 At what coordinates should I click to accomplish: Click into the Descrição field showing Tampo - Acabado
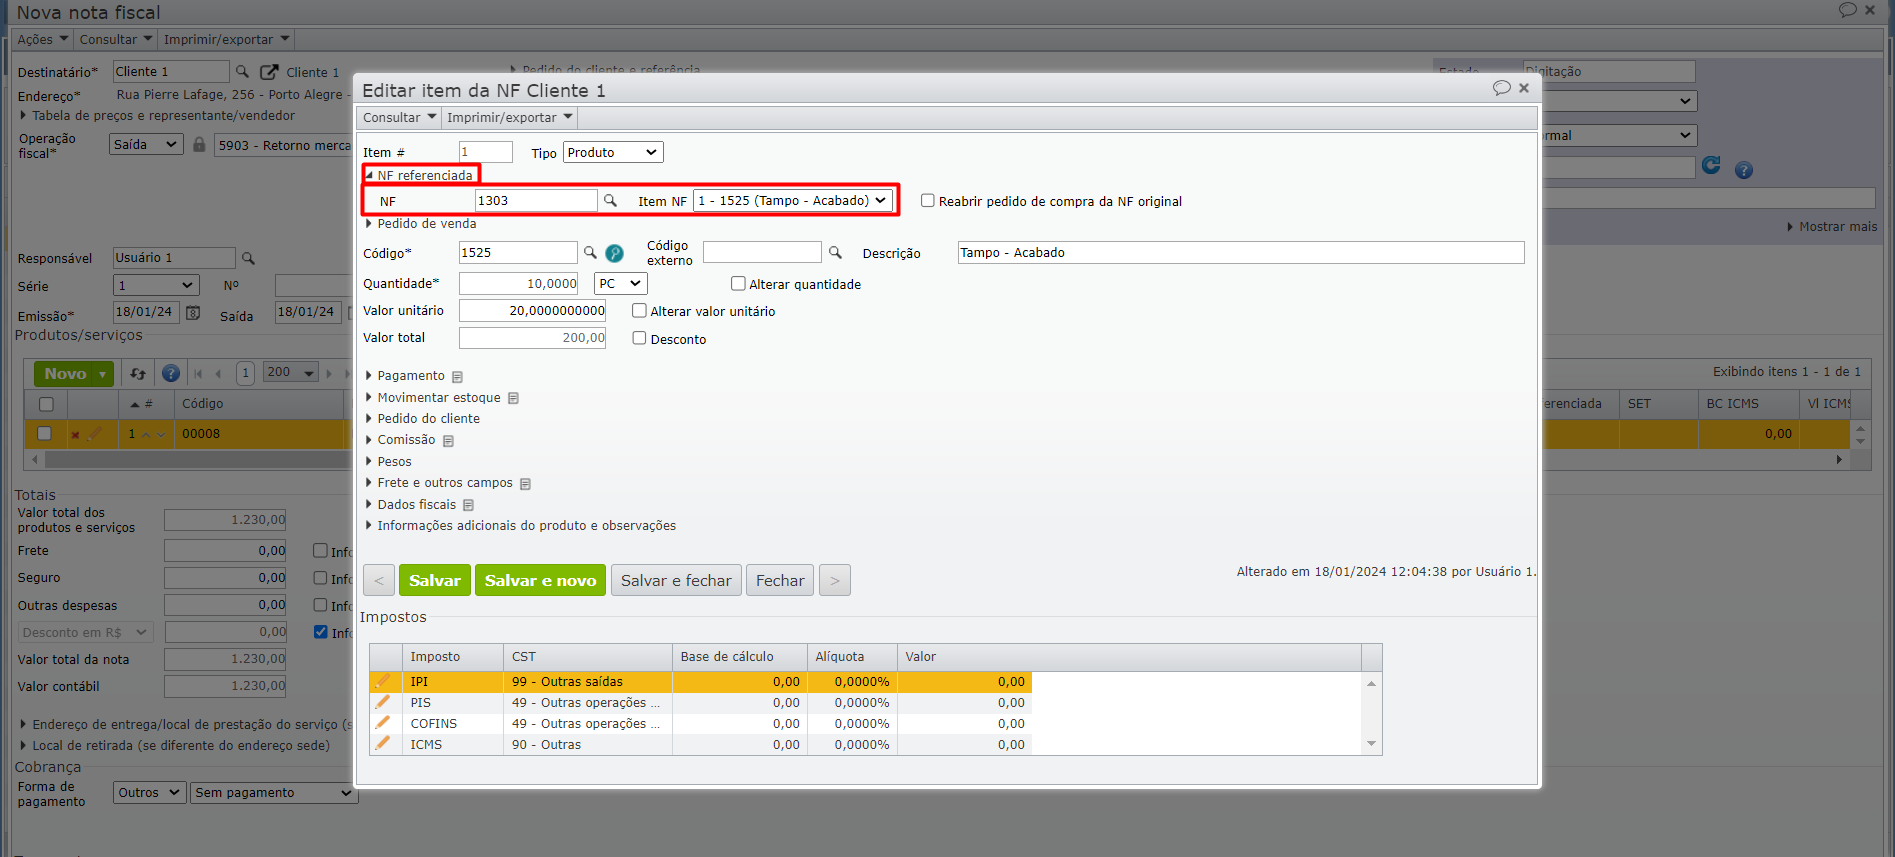1241,253
